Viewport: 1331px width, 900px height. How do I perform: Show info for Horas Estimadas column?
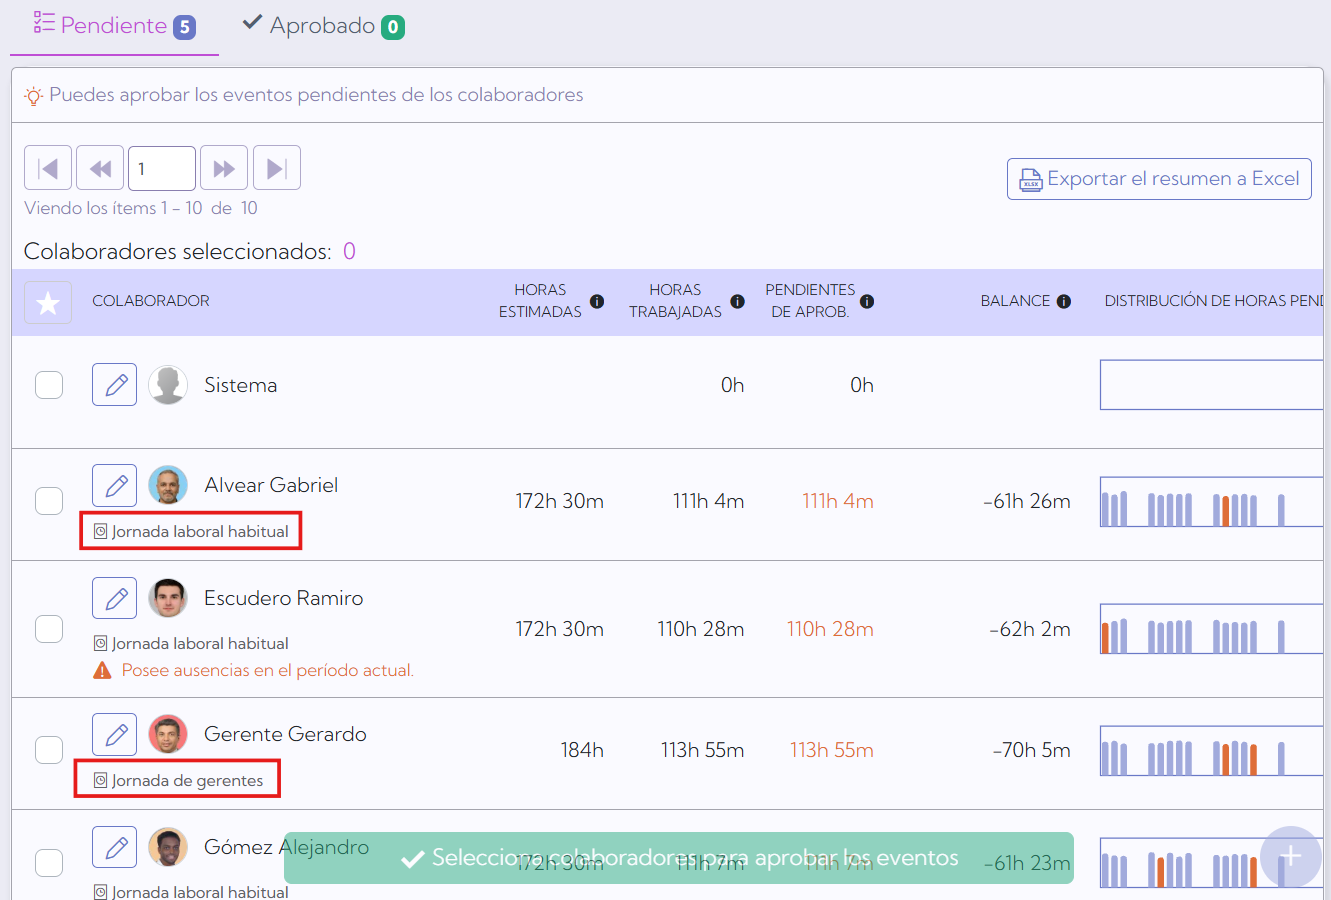[597, 301]
